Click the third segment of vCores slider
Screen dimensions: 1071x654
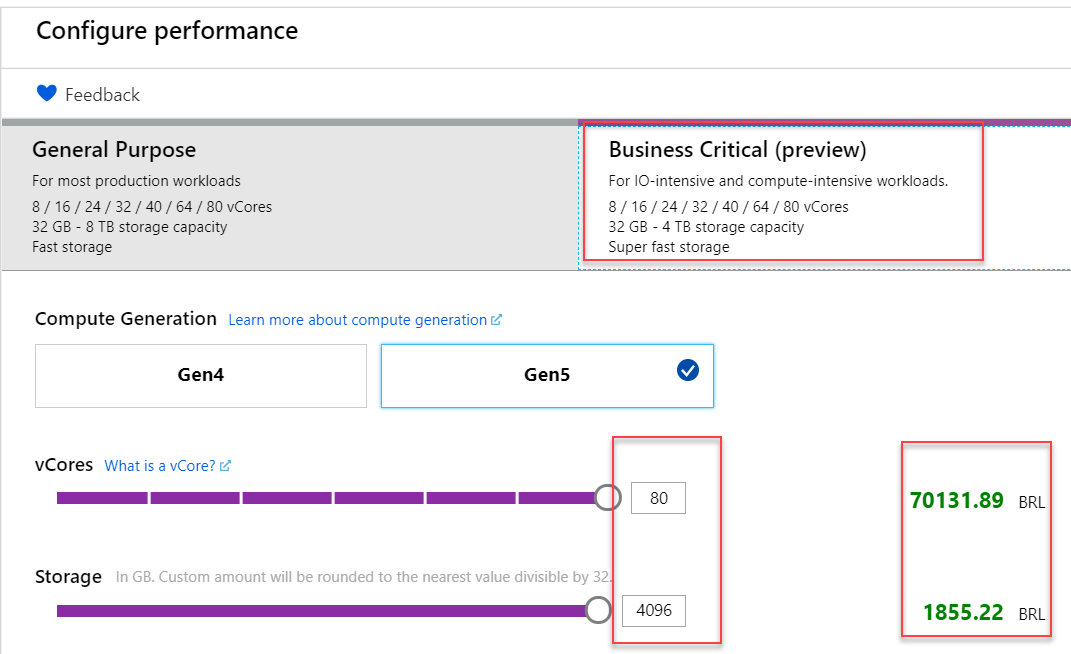(x=286, y=498)
